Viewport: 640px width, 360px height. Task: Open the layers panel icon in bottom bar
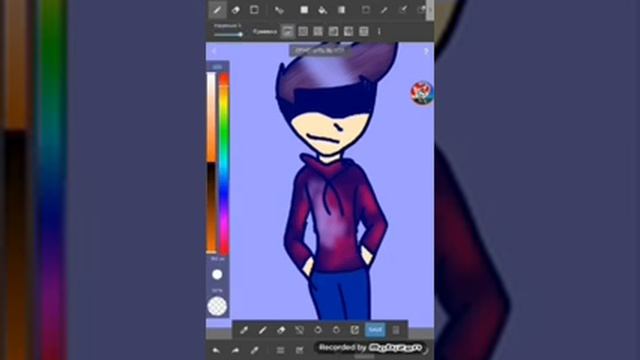300,350
